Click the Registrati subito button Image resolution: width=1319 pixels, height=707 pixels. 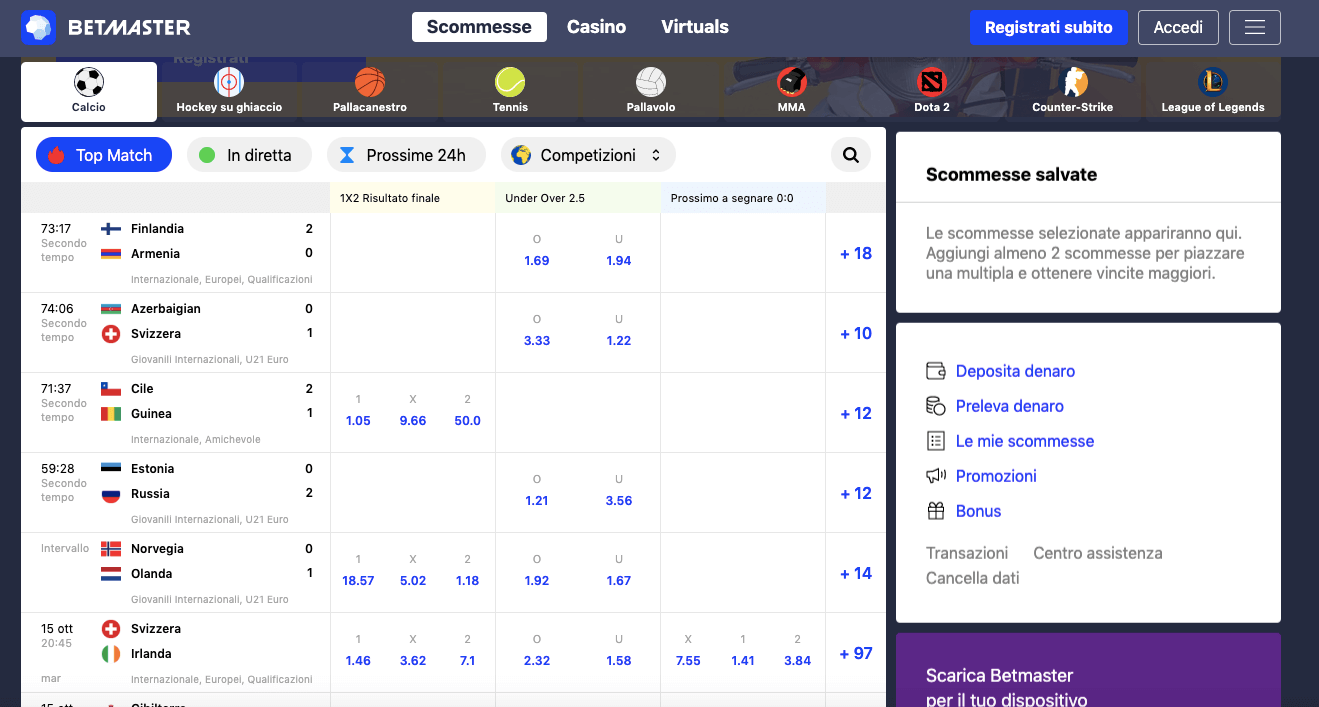1048,27
